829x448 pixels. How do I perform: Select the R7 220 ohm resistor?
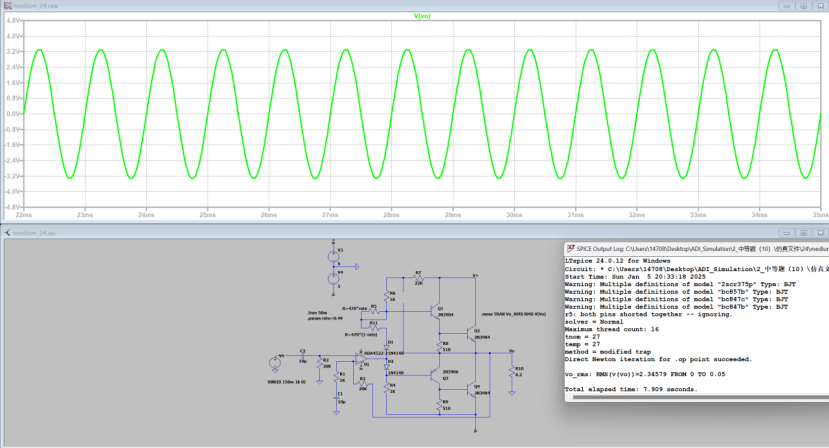pos(418,278)
